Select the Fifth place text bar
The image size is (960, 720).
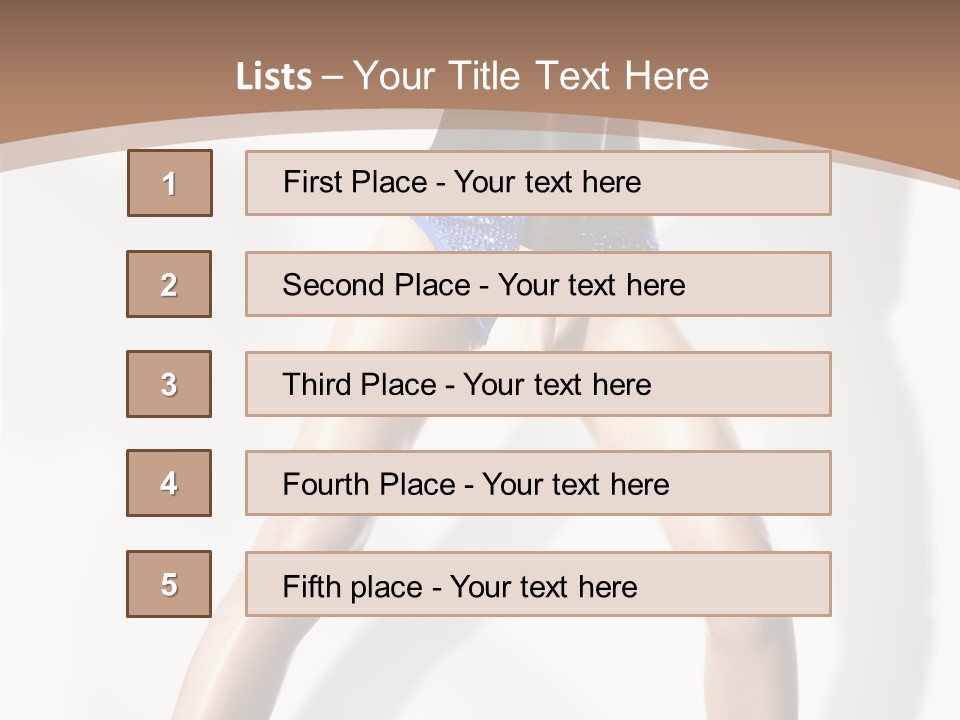tap(538, 584)
